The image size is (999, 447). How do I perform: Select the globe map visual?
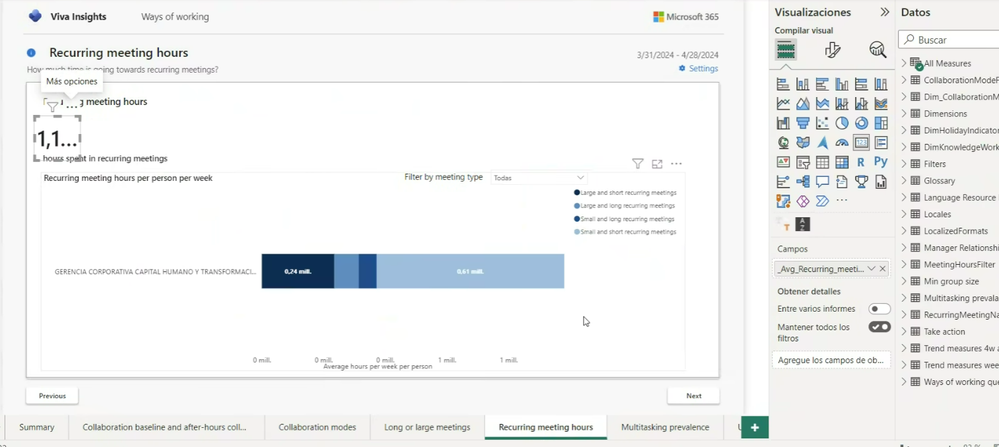pos(783,143)
